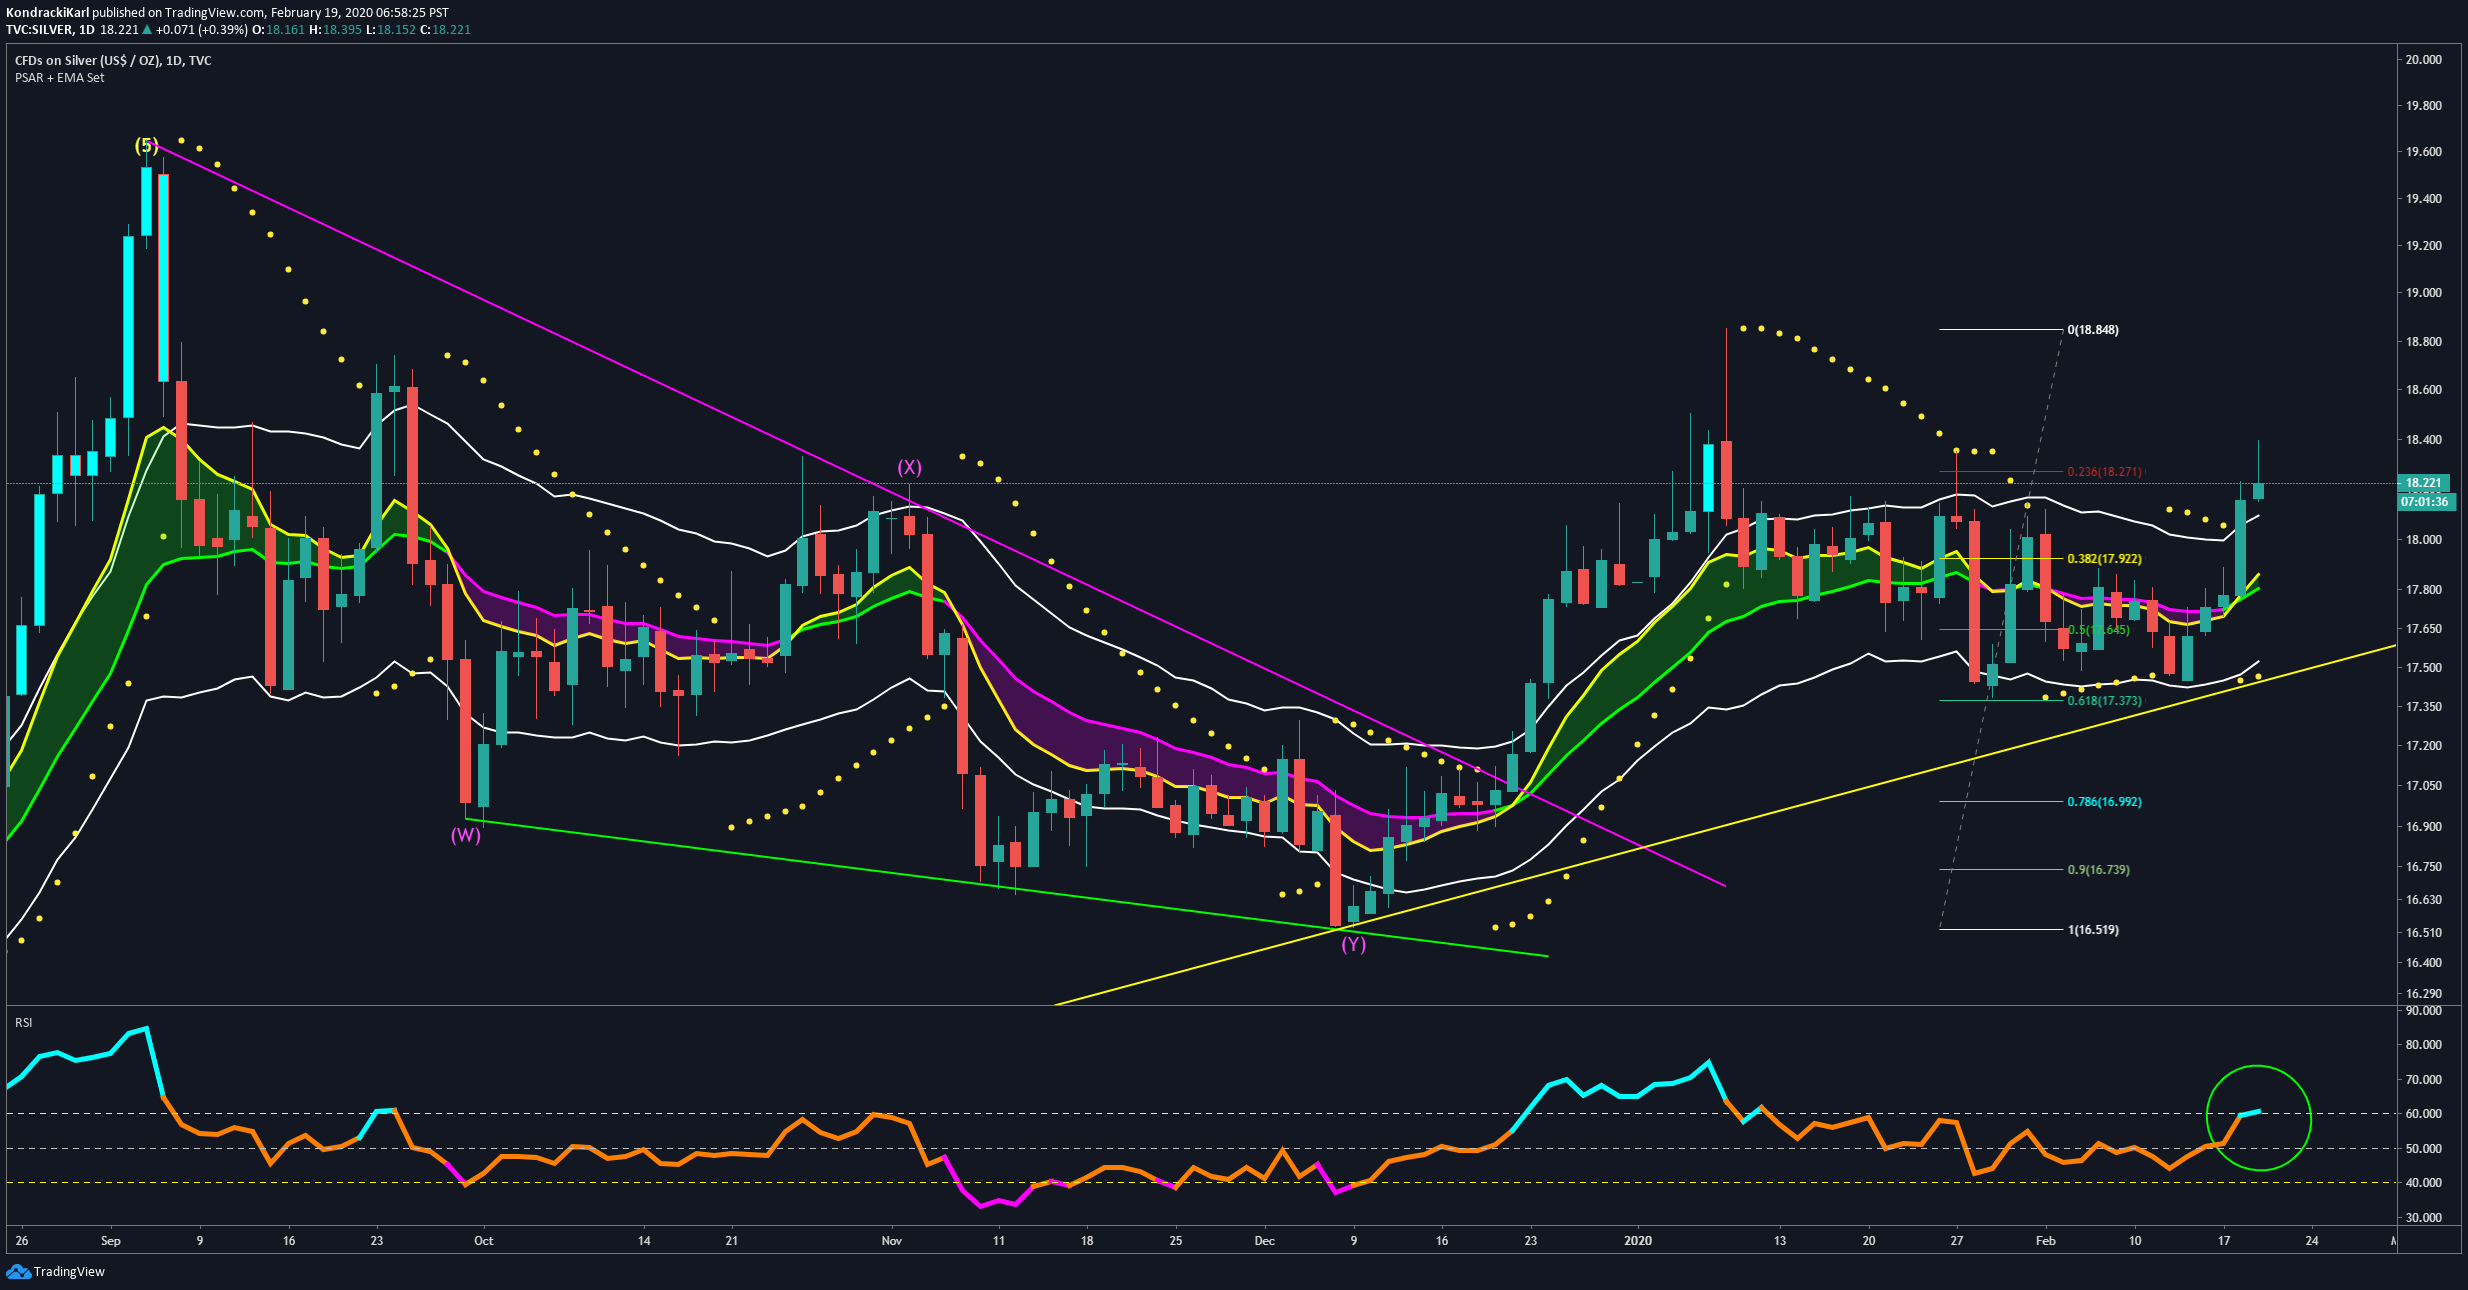Viewport: 2468px width, 1290px height.
Task: Click the 18.400 price axis label
Action: coord(2424,440)
